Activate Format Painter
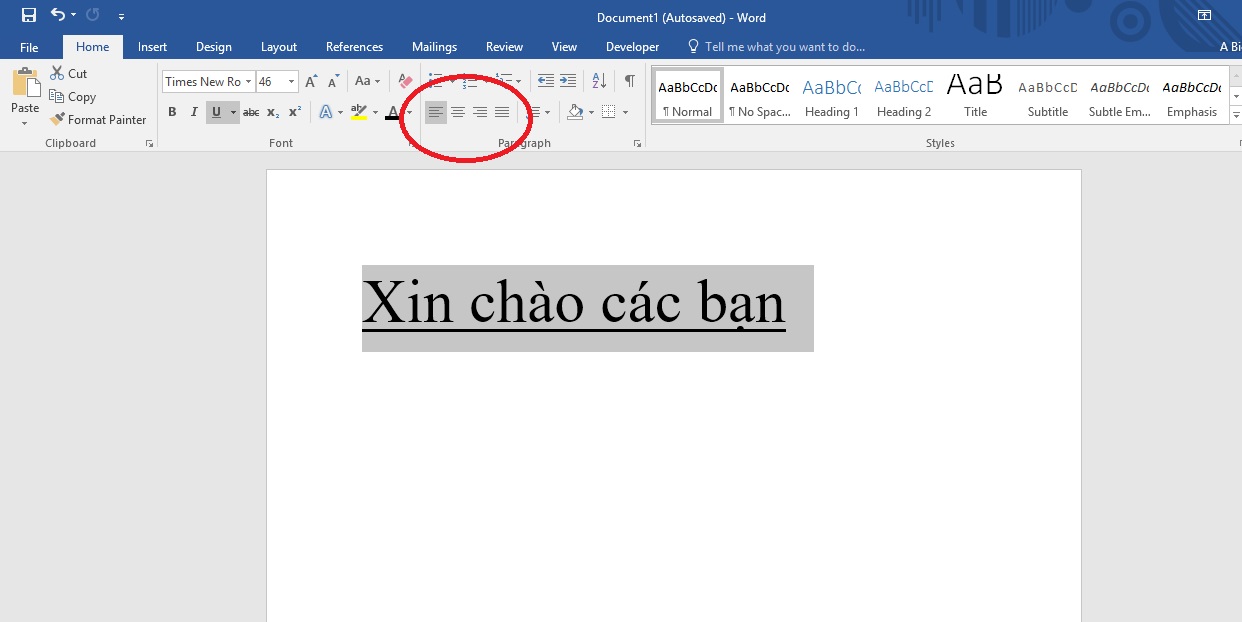Screen dimensions: 1242x622 [97, 120]
